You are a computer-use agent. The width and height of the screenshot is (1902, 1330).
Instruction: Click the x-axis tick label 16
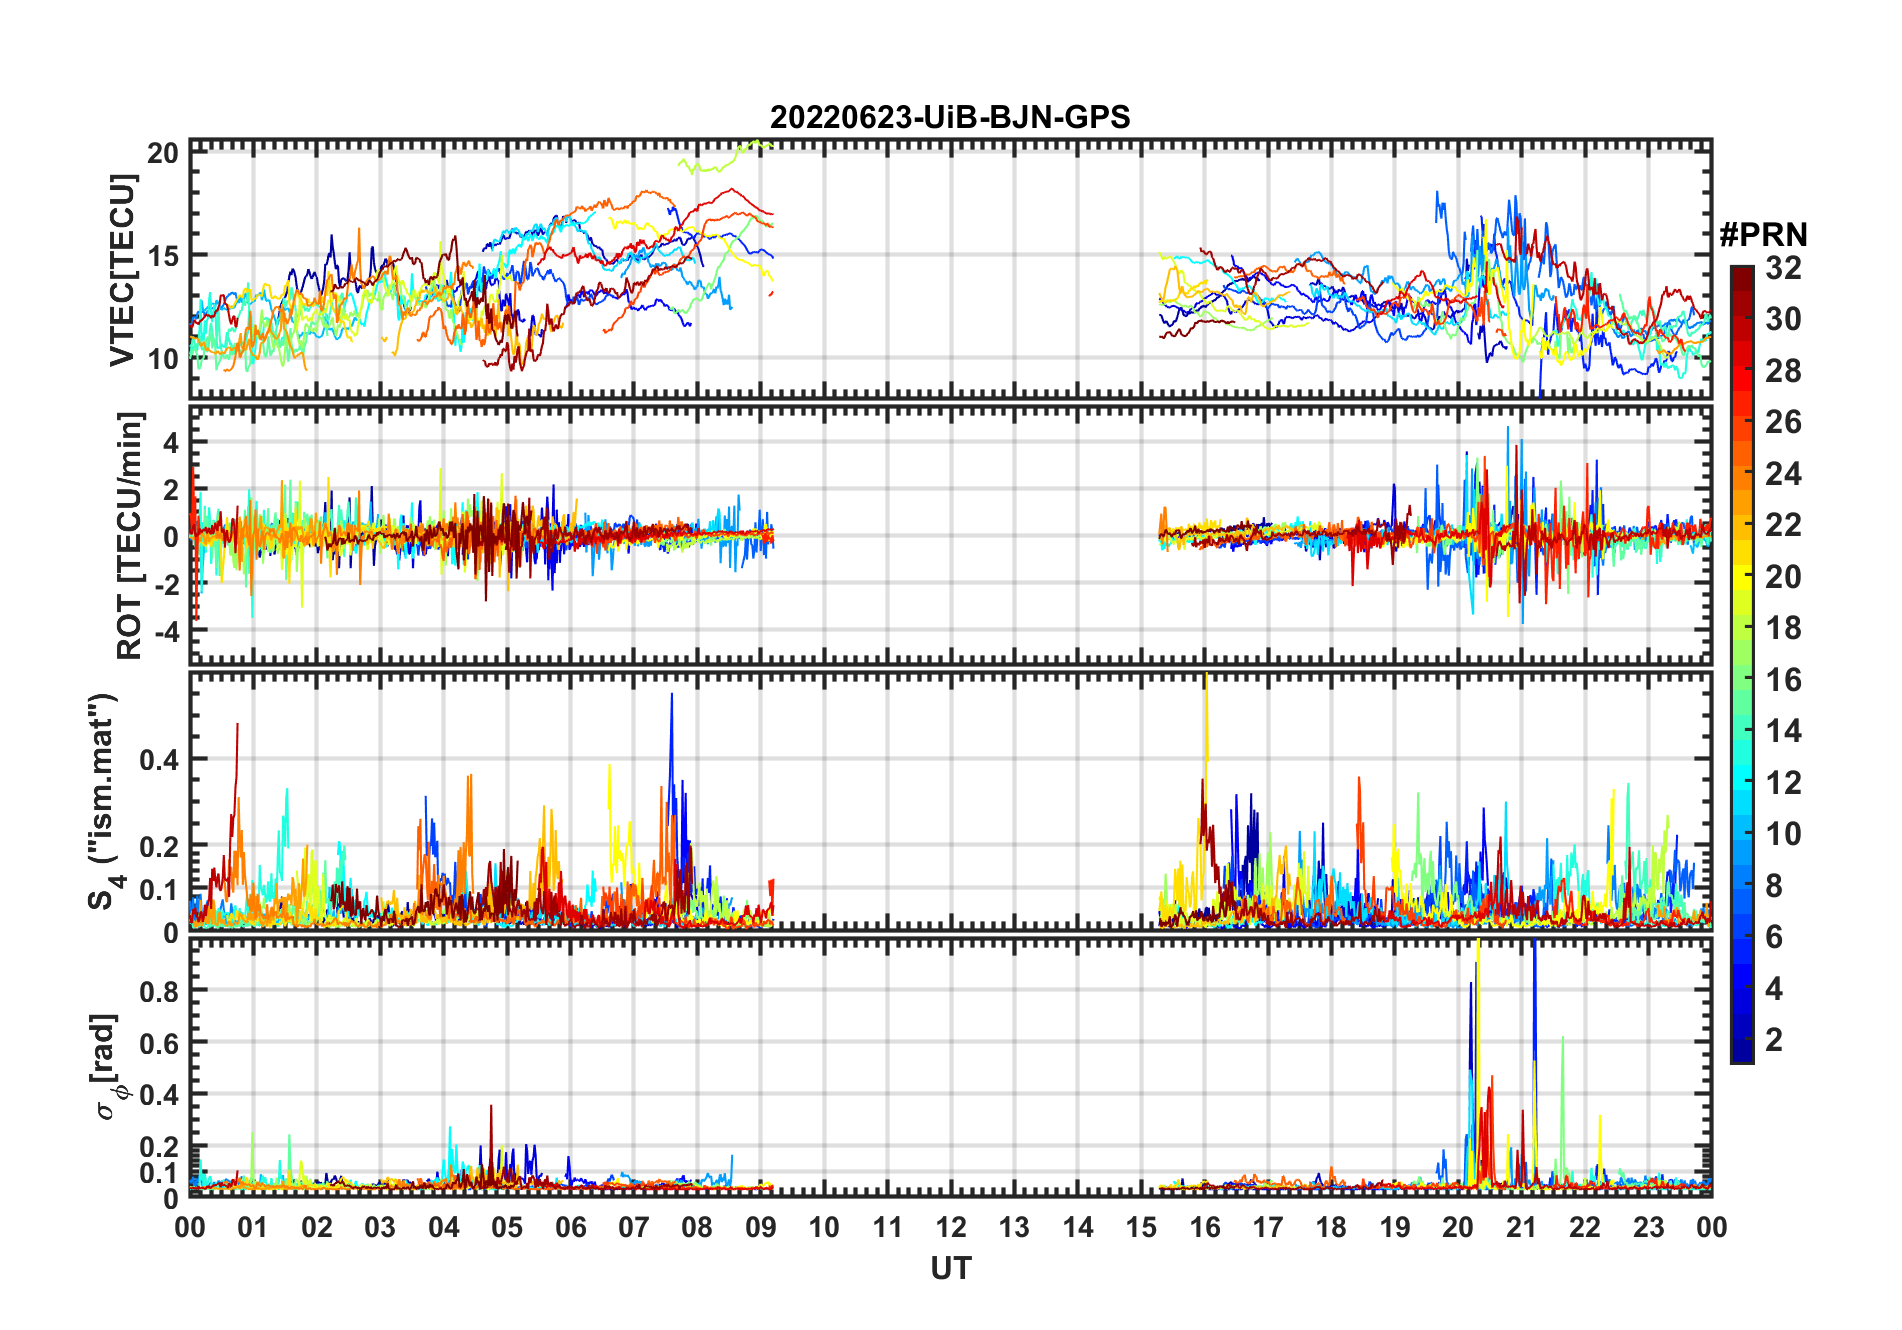tap(1205, 1227)
